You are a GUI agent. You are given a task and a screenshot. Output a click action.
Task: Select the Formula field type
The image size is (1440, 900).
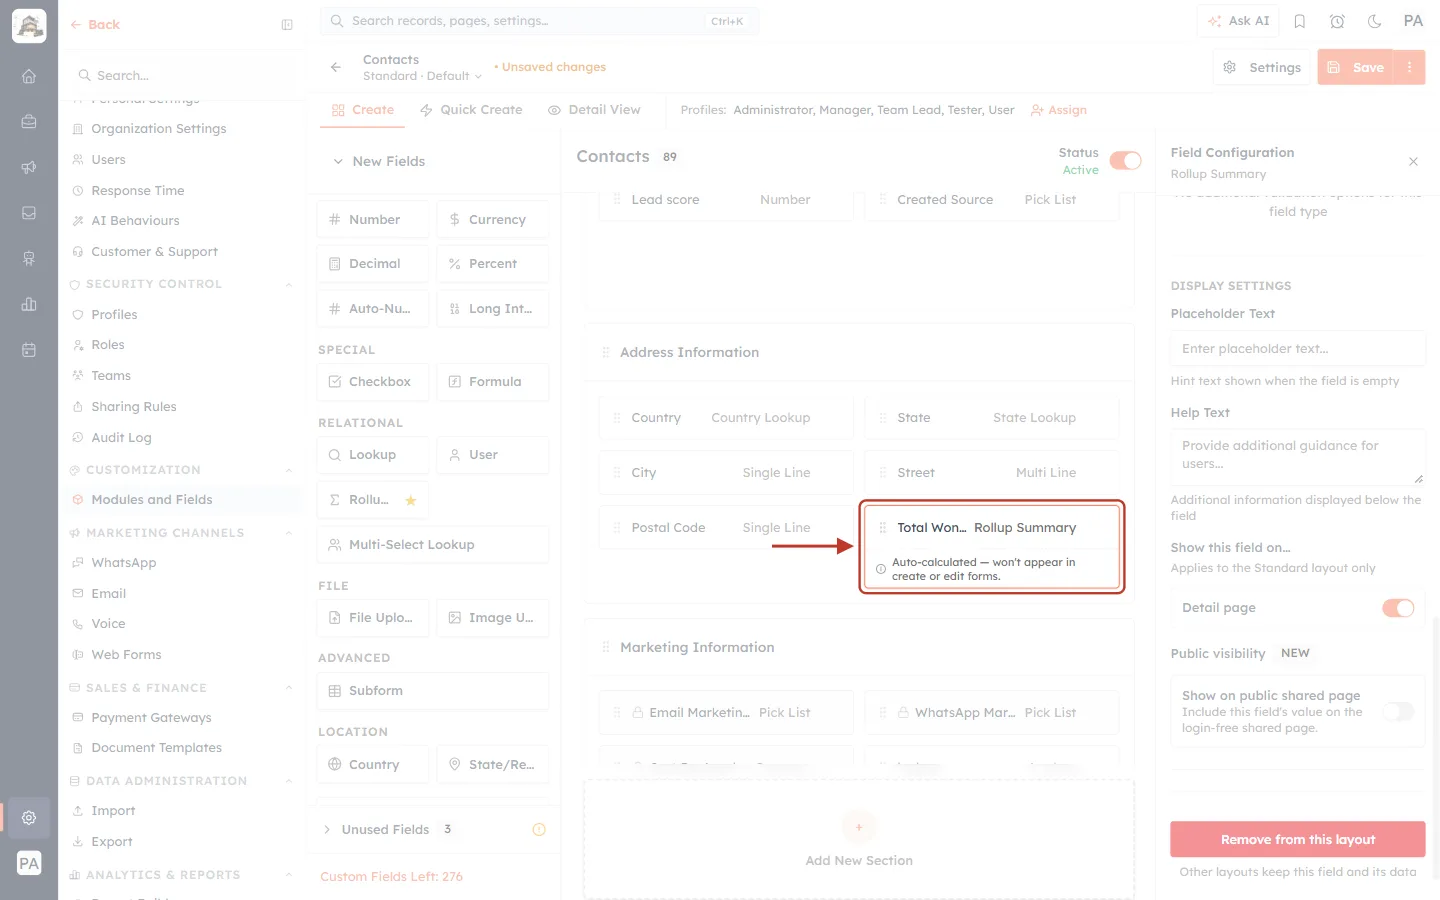coord(493,382)
